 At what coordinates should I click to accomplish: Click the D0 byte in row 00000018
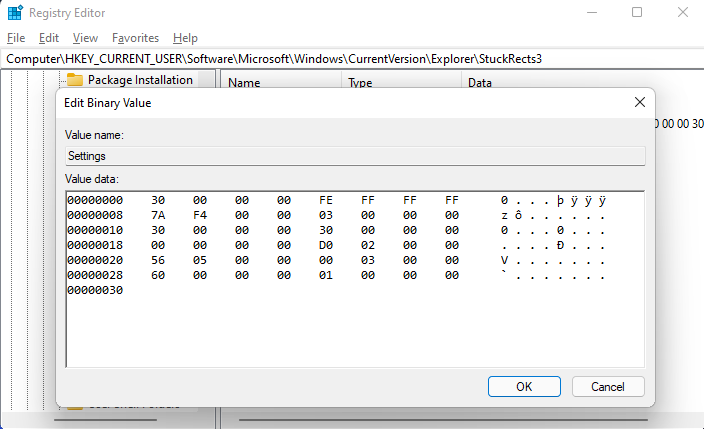coord(326,245)
